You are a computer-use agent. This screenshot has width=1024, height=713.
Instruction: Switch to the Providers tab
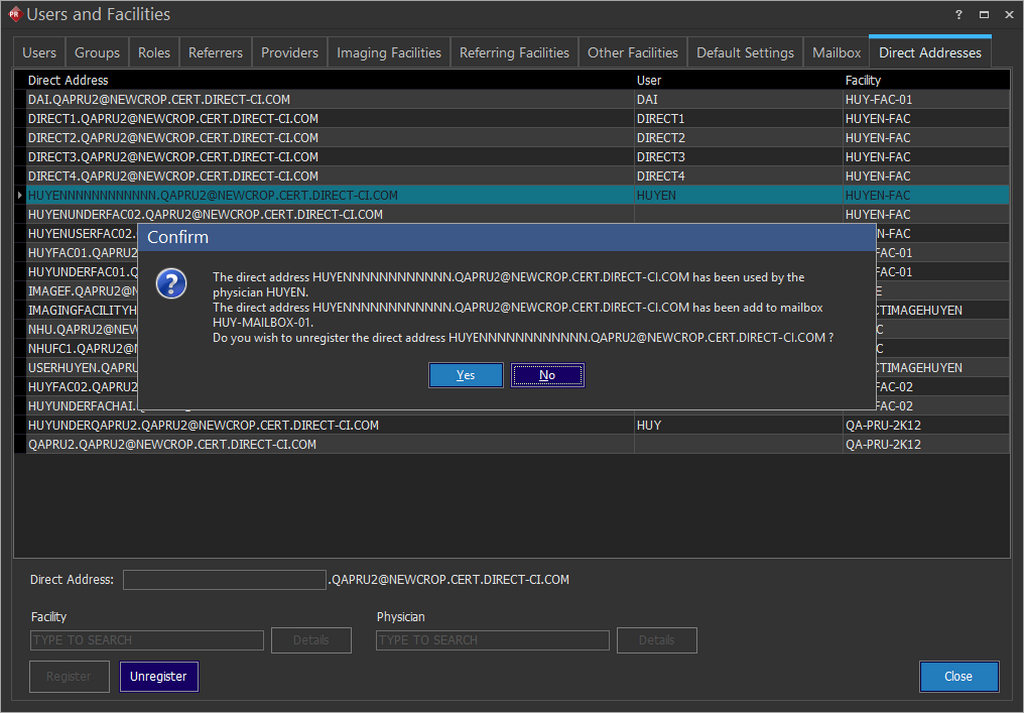290,53
